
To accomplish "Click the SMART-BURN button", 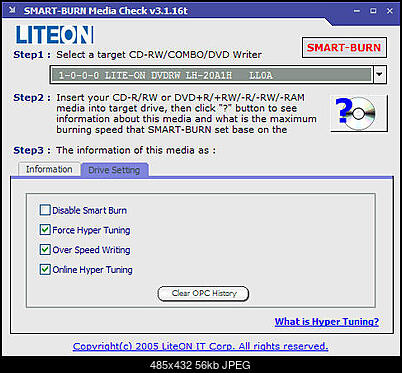I will pyautogui.click(x=344, y=48).
